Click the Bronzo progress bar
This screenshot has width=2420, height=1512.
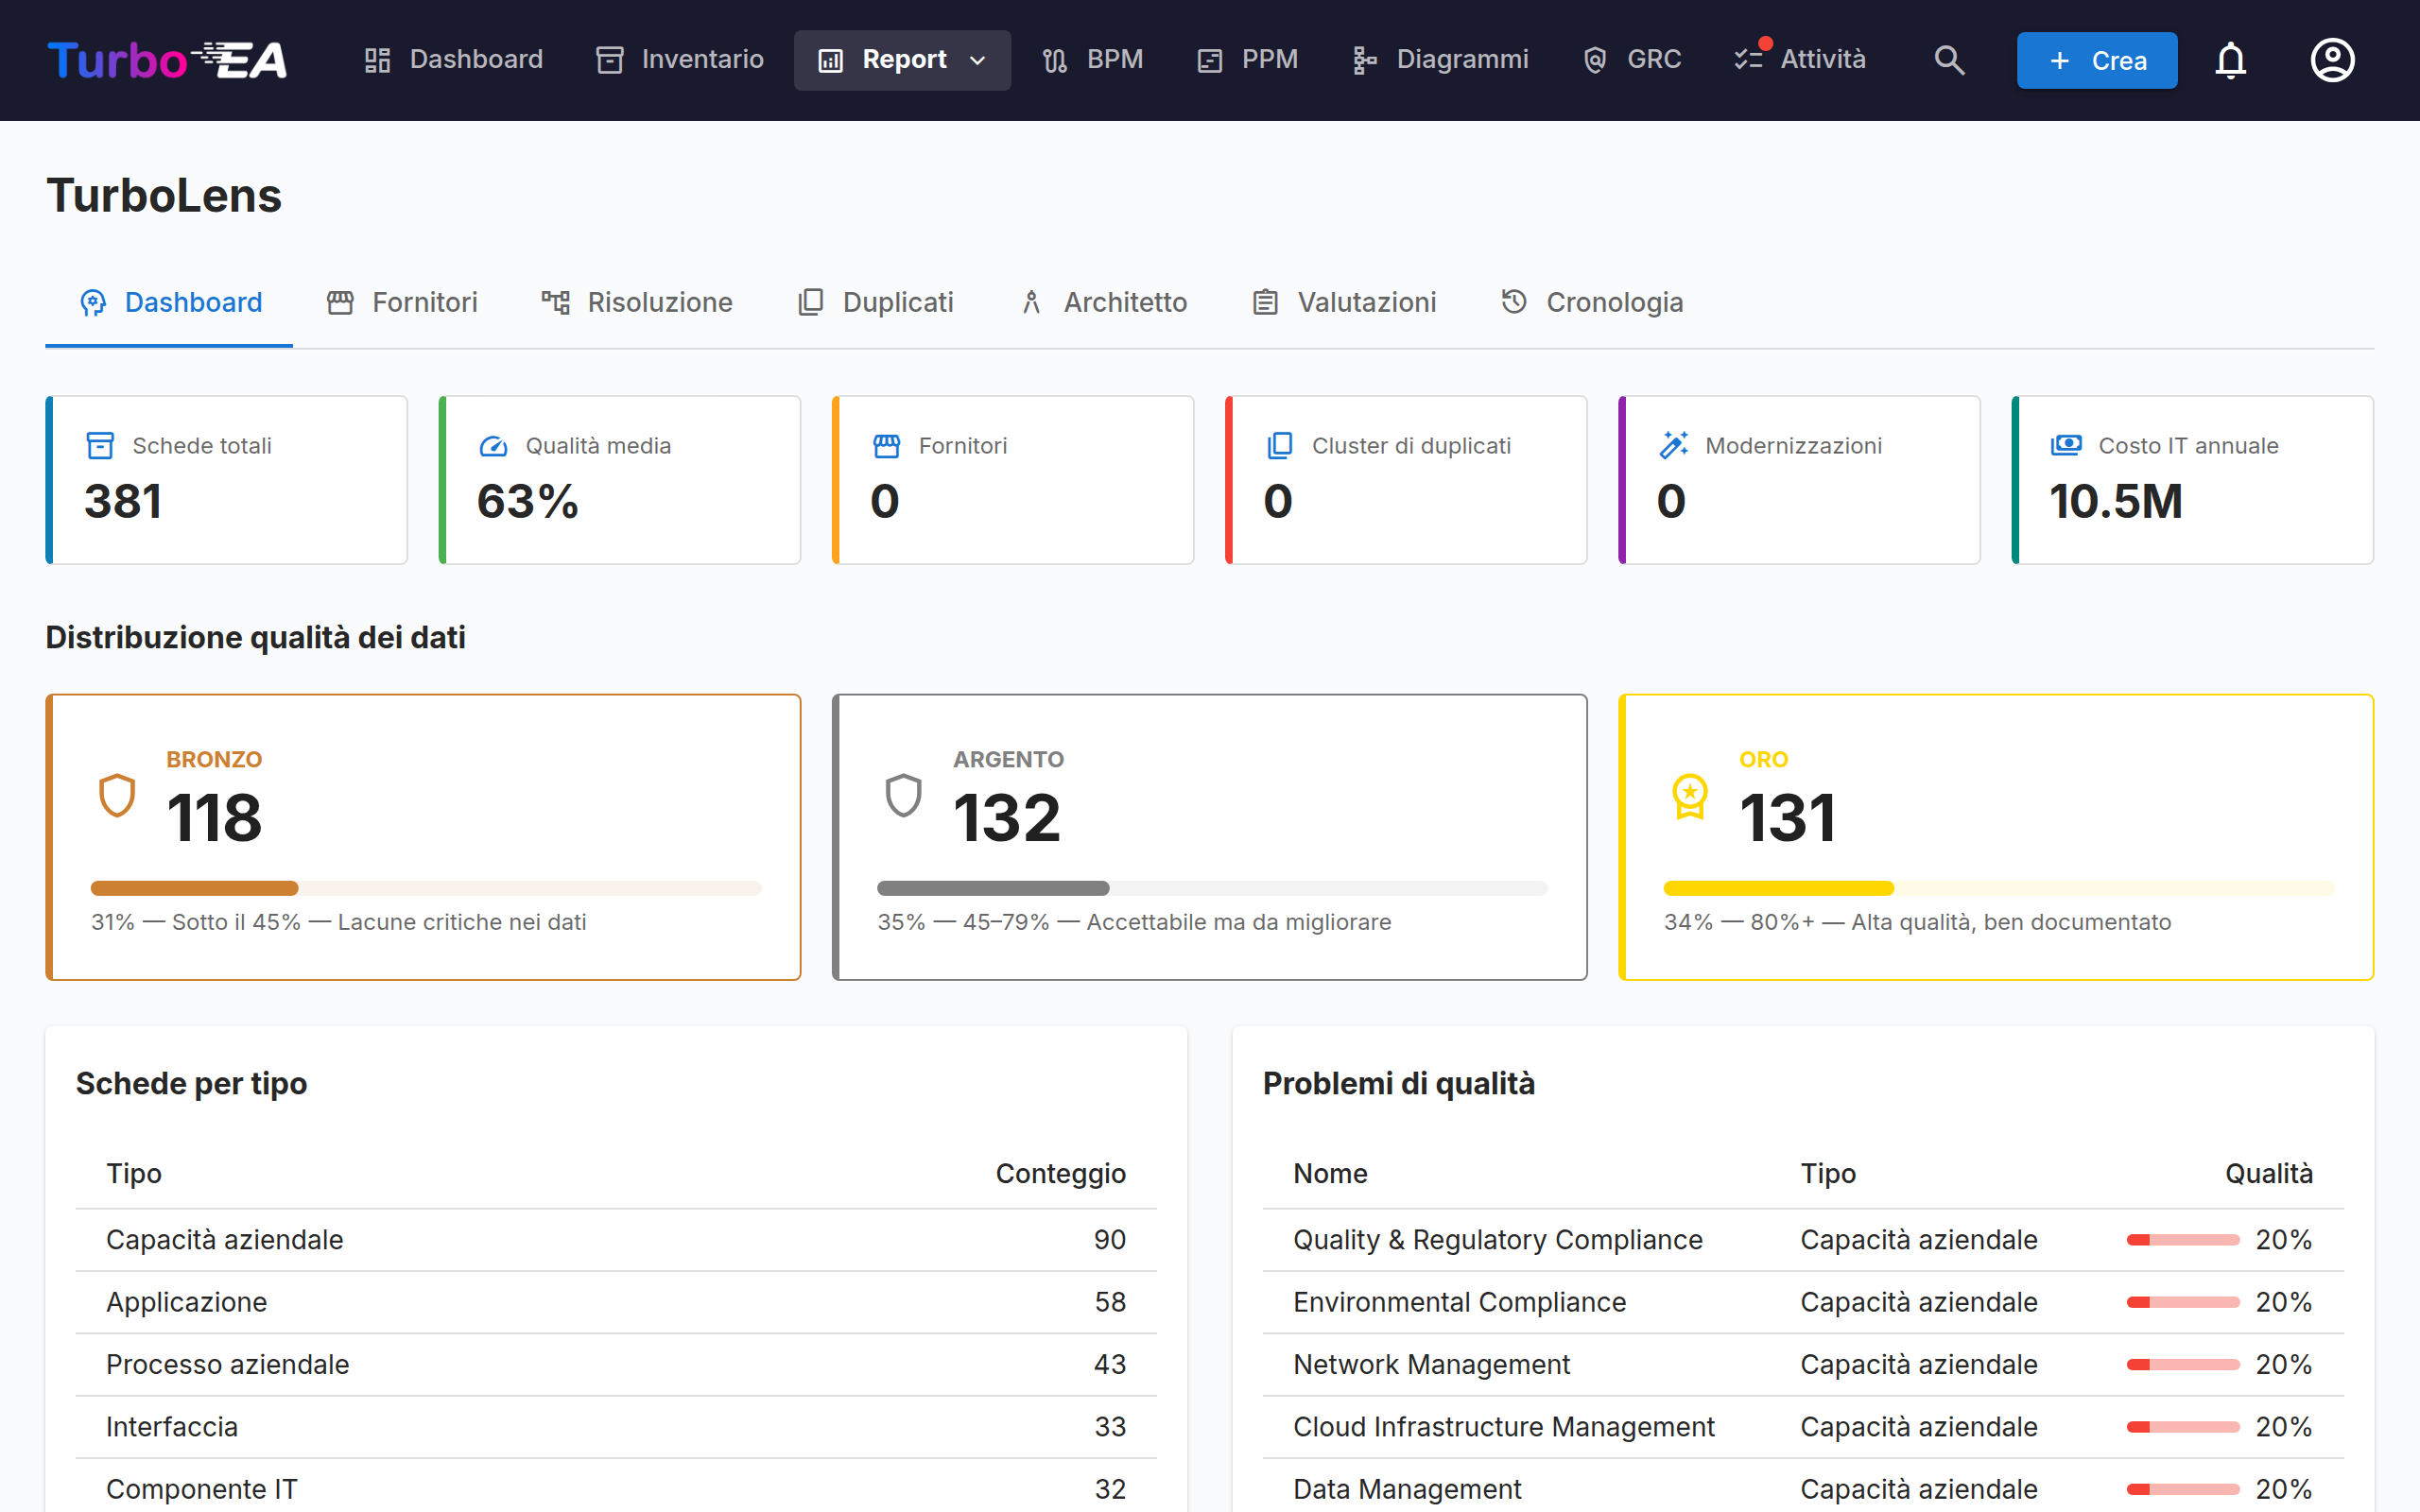point(426,888)
